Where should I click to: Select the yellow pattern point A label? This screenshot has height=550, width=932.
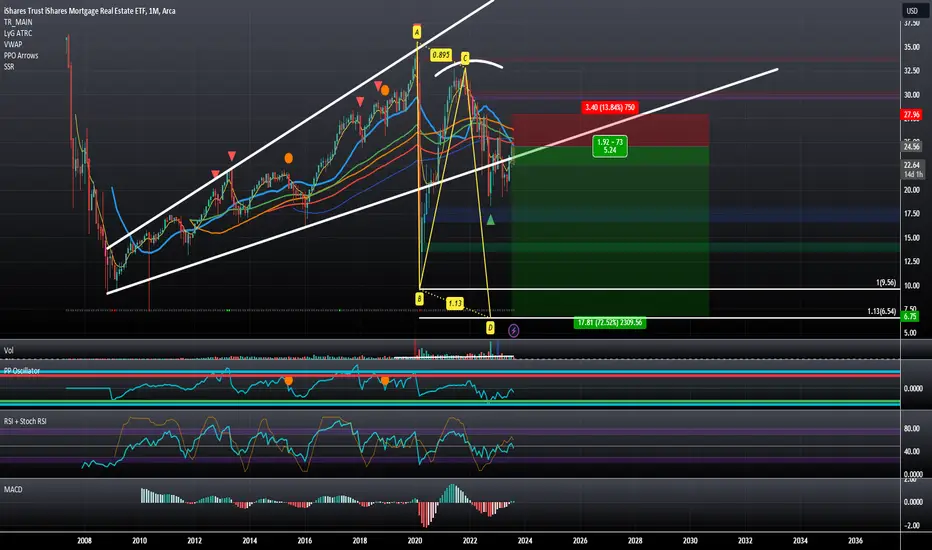(x=417, y=32)
